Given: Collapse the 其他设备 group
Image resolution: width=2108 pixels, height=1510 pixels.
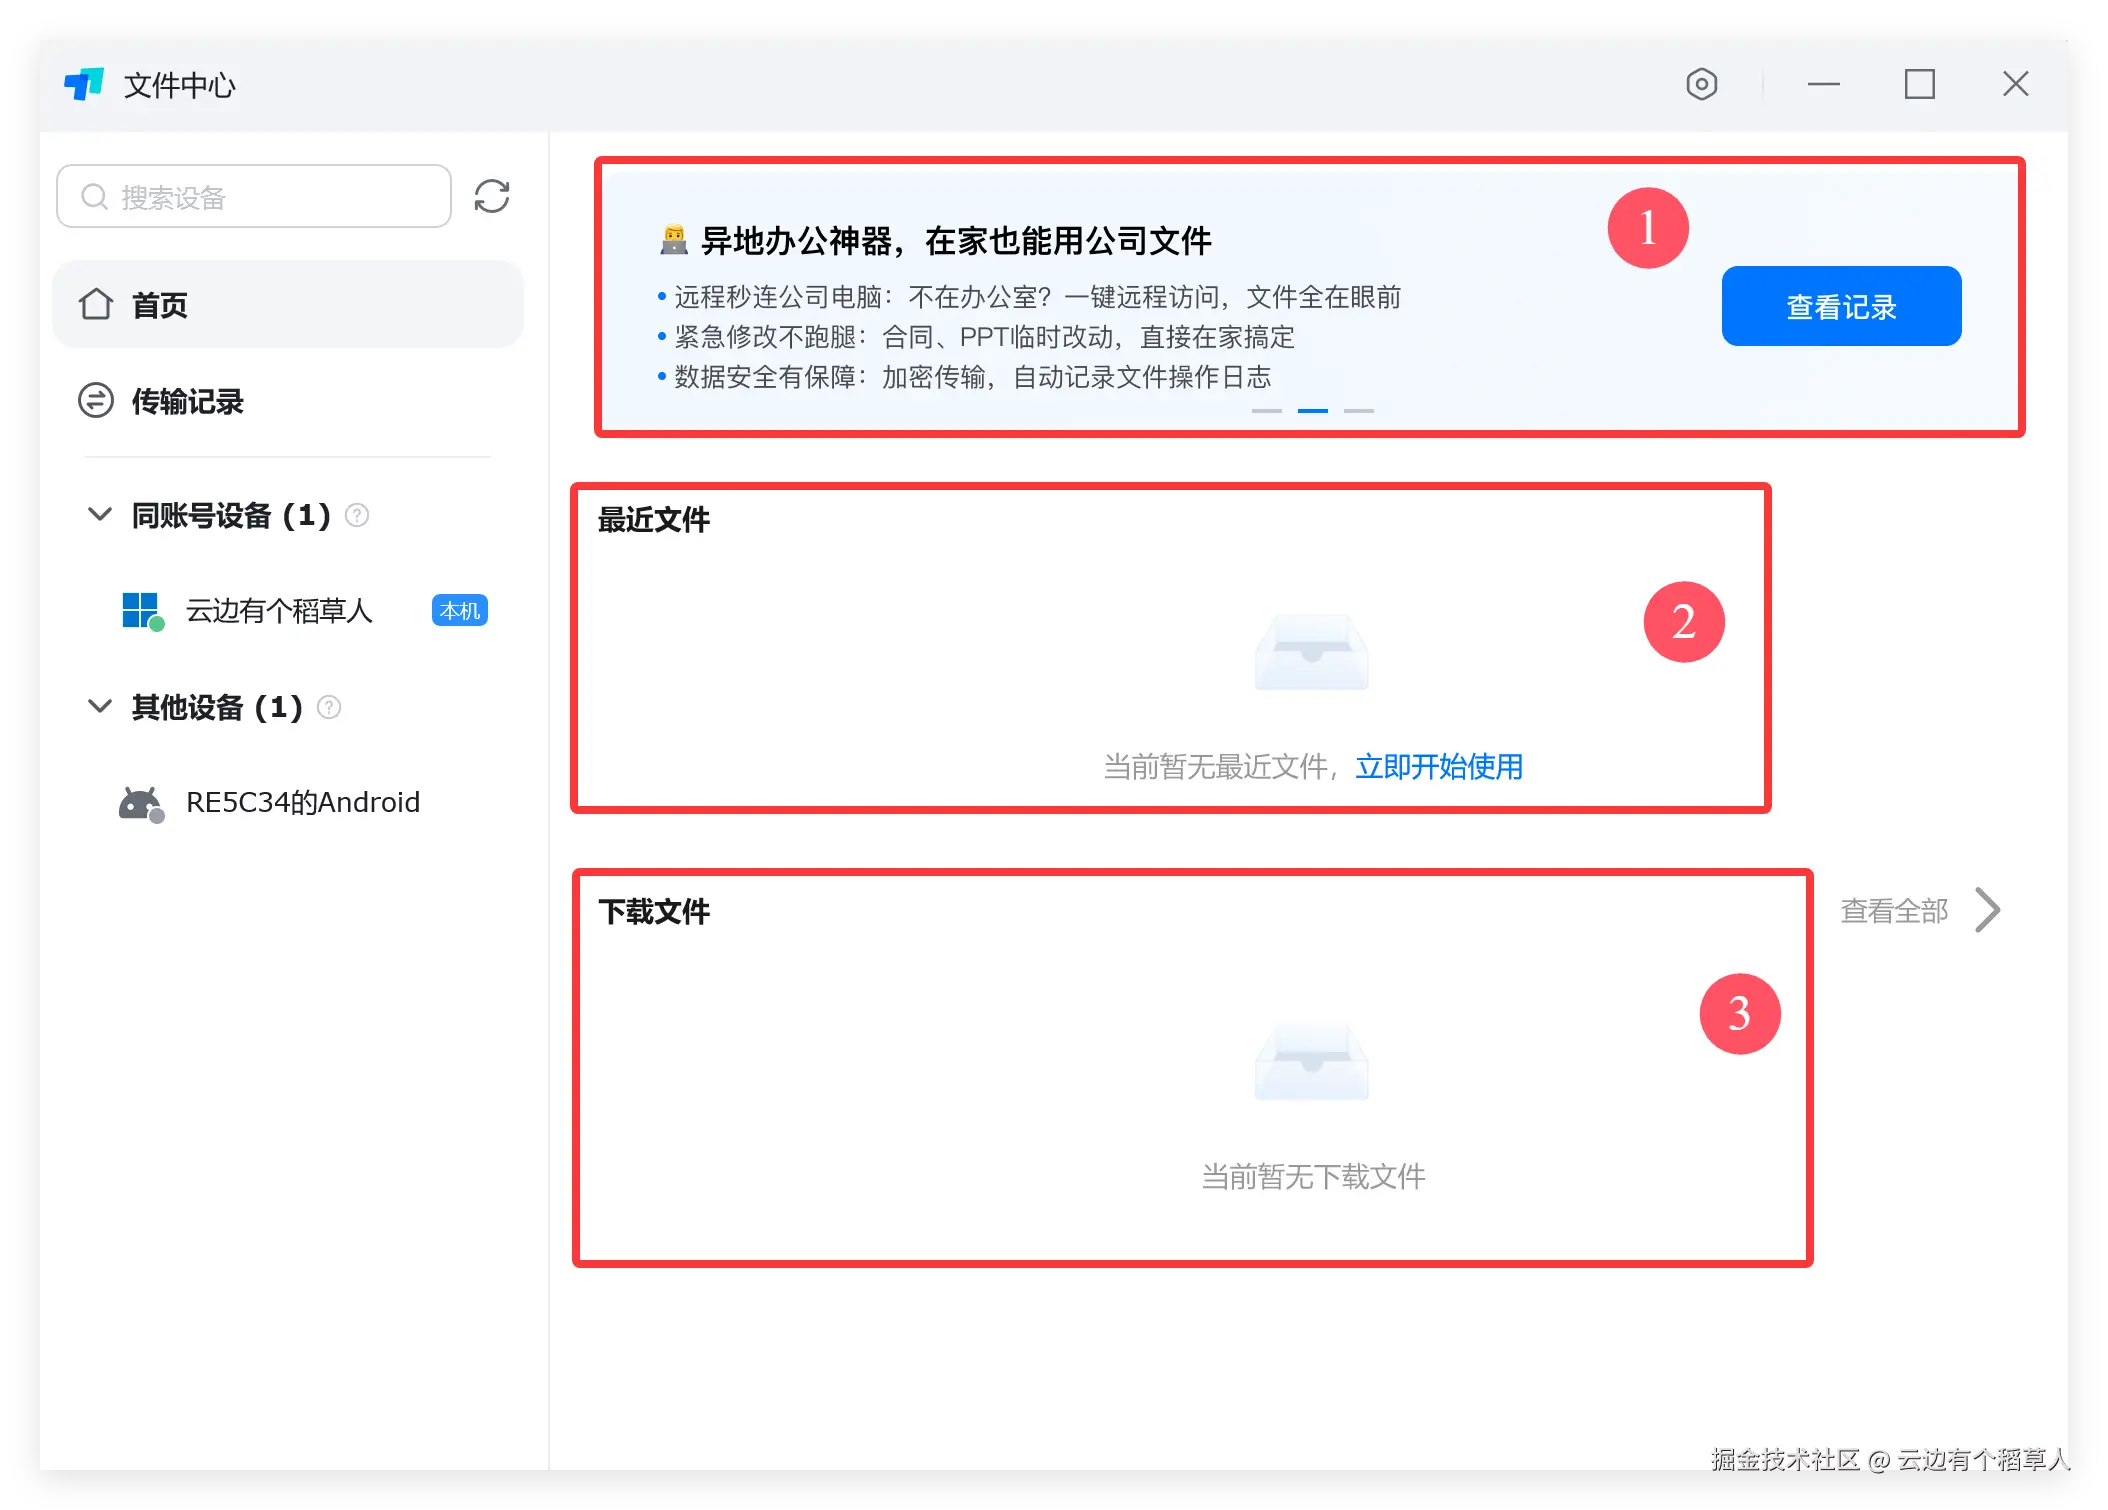Looking at the screenshot, I should click(100, 707).
